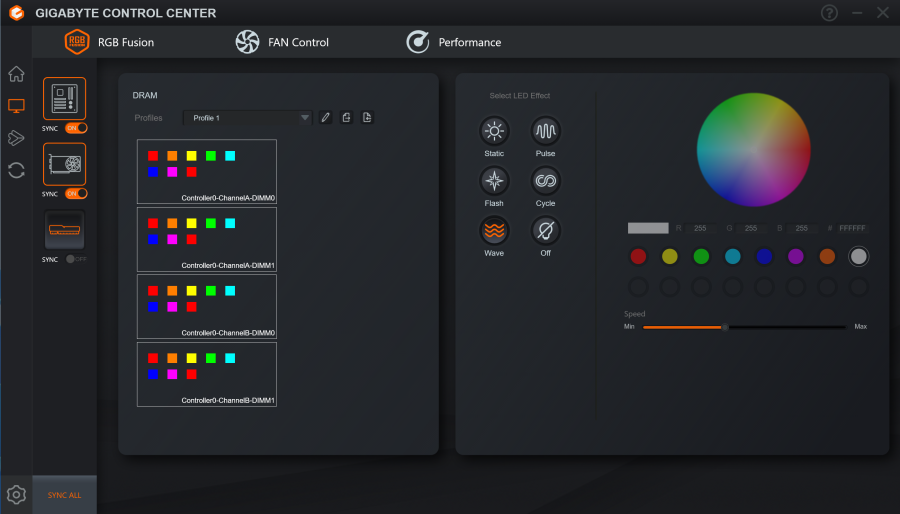Viewport: 900px width, 514px height.
Task: Turn LEDs off with the Off effect icon
Action: (545, 231)
